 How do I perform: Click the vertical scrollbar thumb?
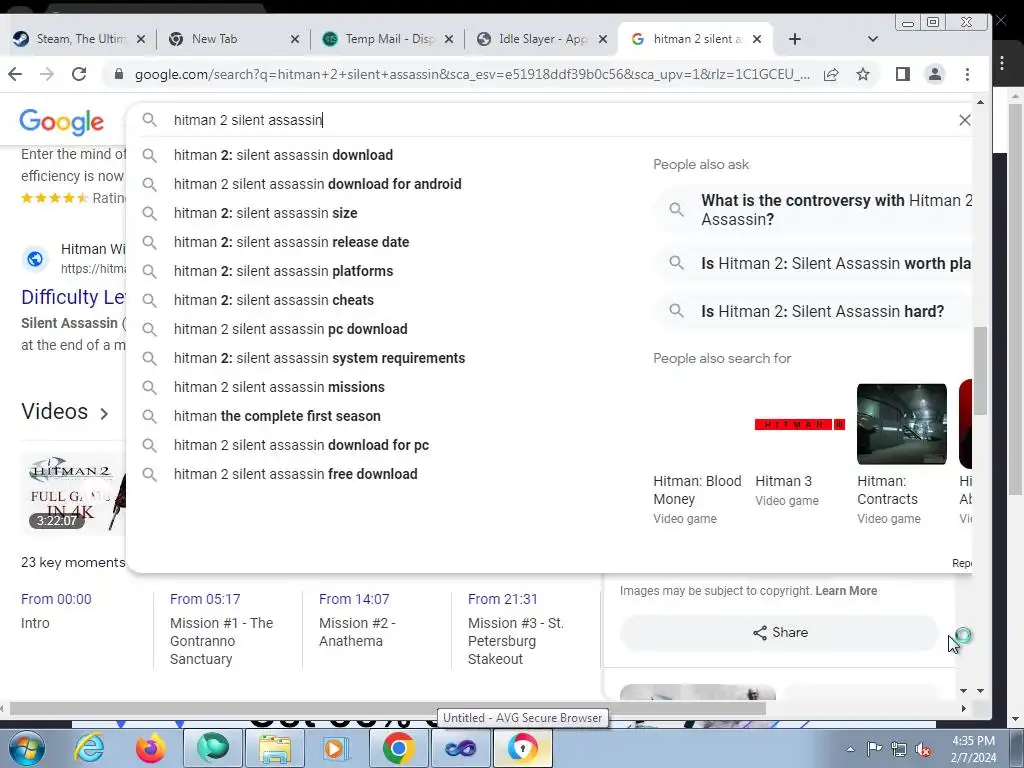coord(979,370)
